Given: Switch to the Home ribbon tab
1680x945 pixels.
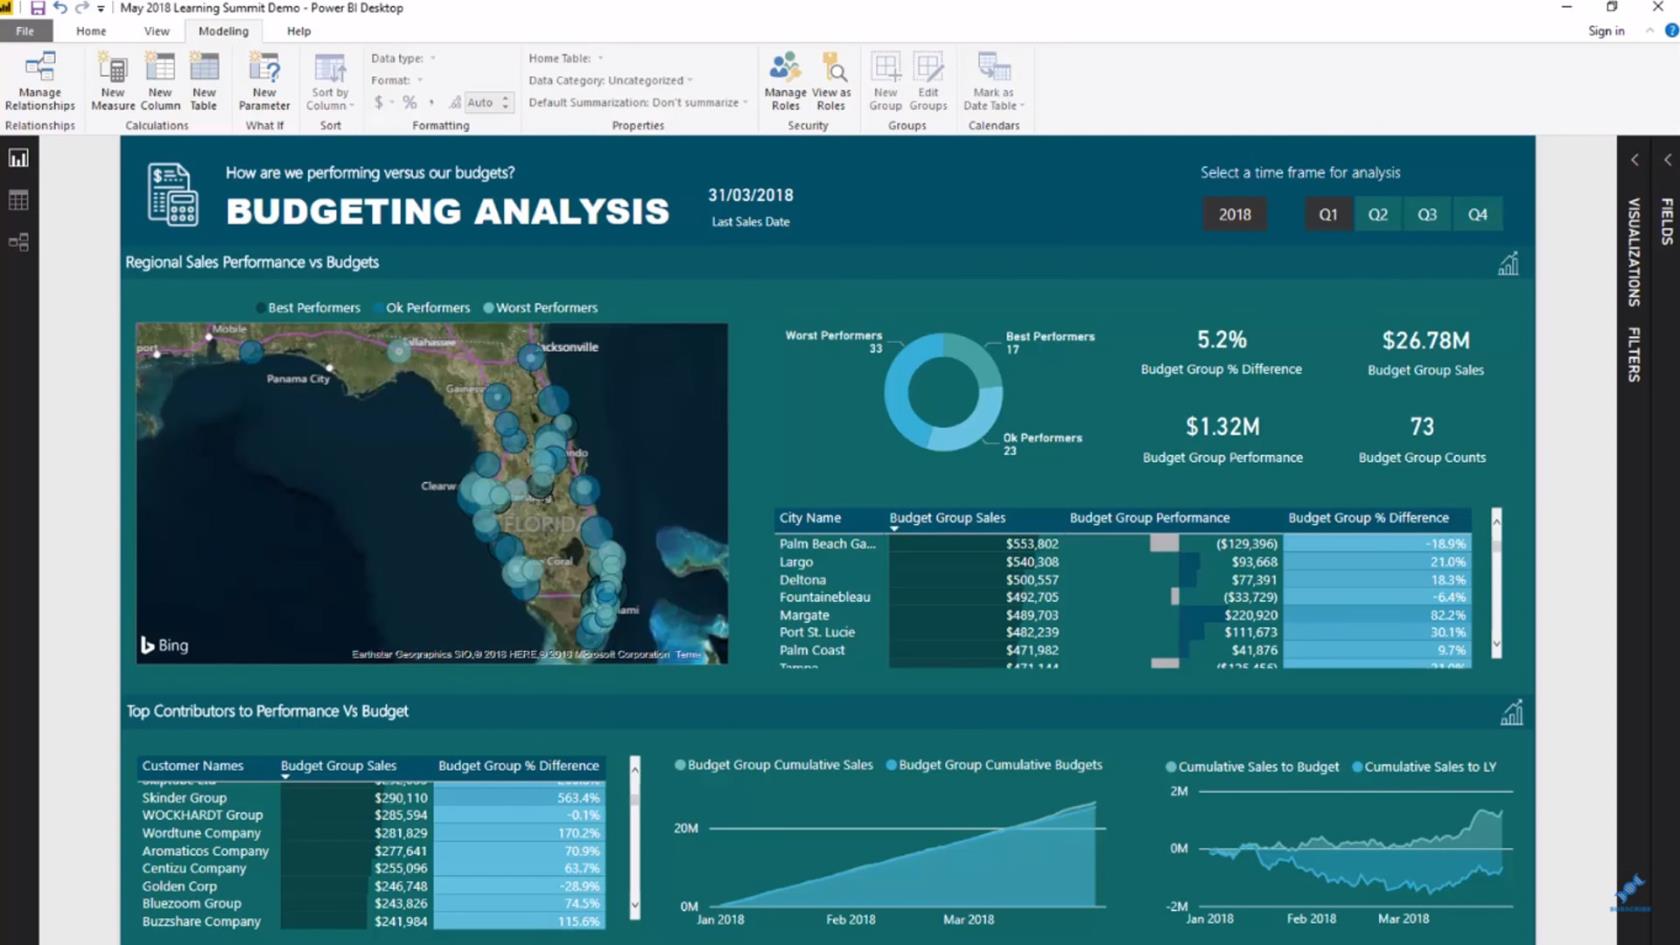Looking at the screenshot, I should pyautogui.click(x=91, y=31).
